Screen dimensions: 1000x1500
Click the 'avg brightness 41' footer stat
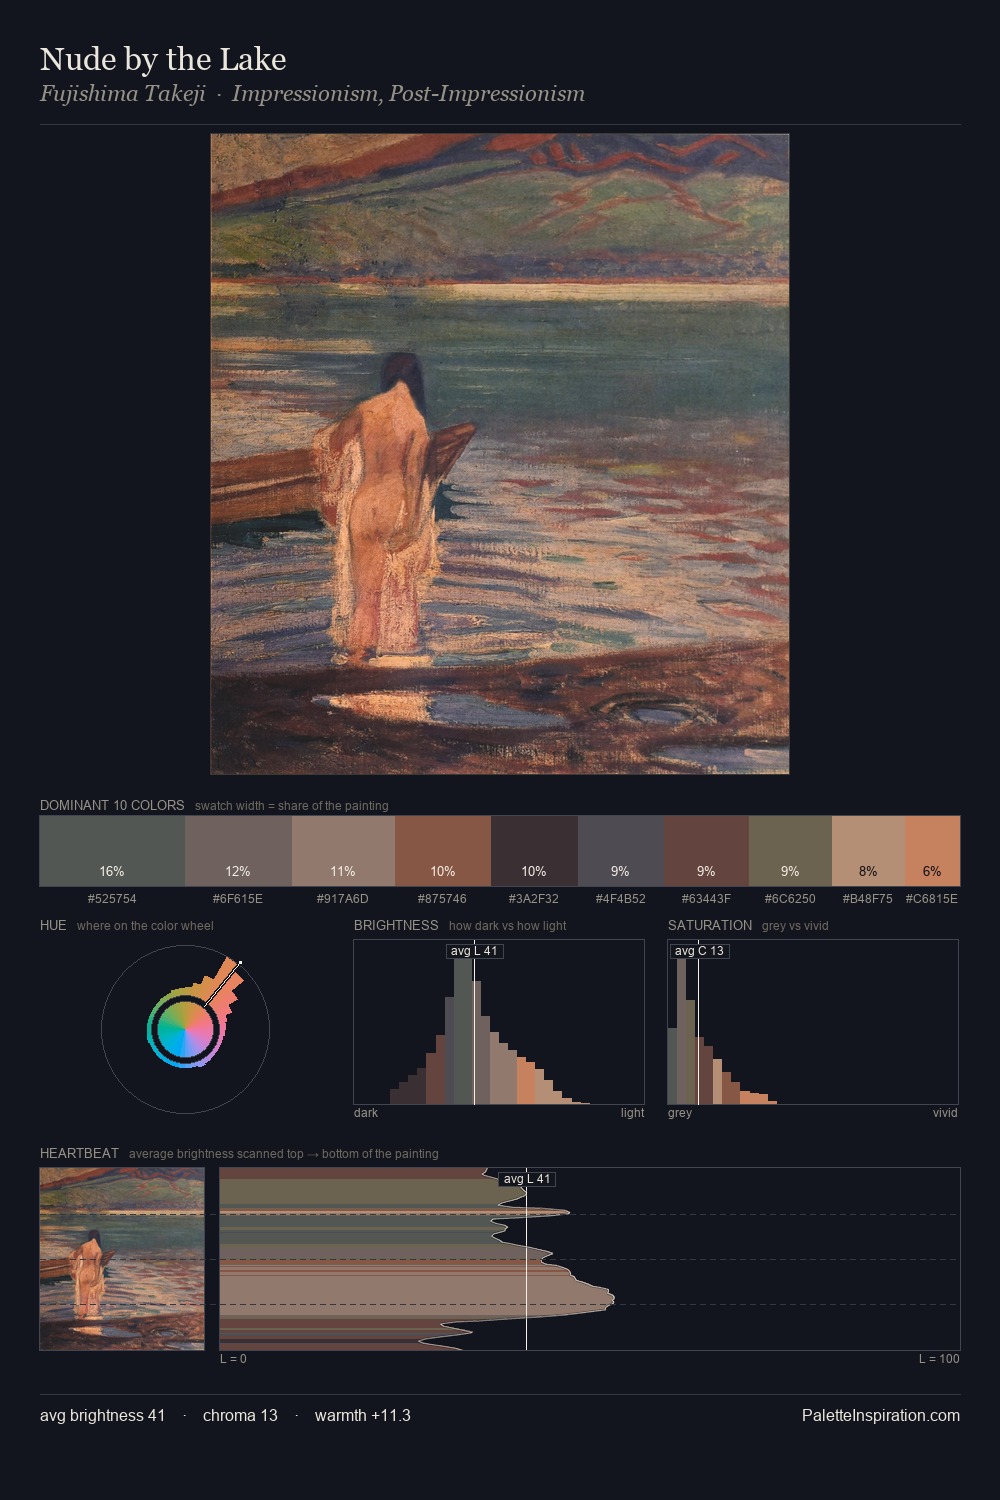pyautogui.click(x=103, y=1415)
